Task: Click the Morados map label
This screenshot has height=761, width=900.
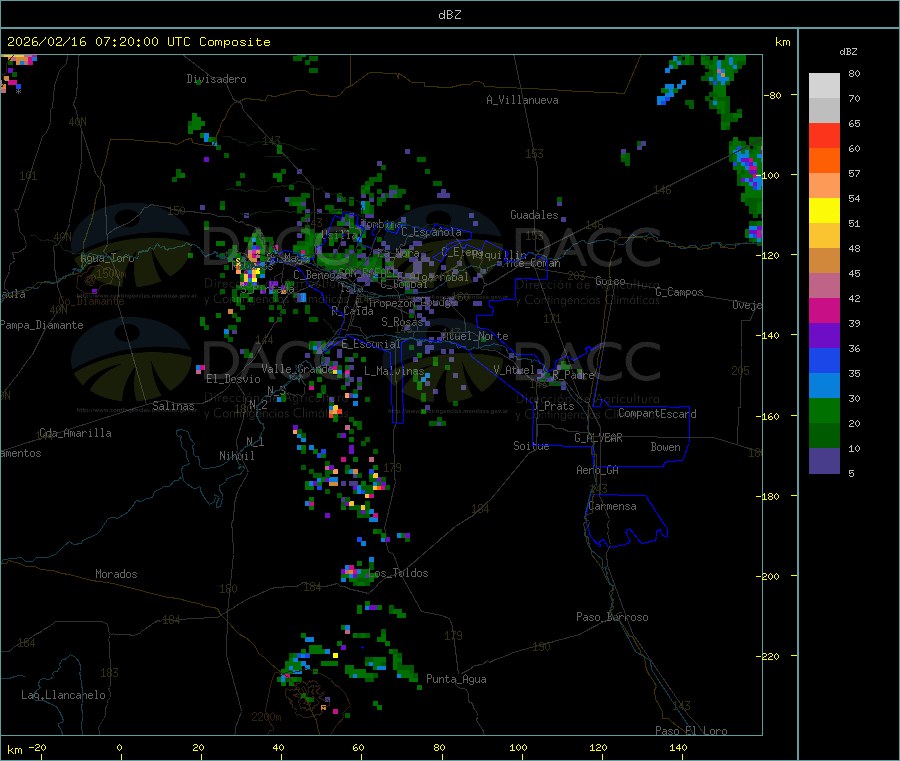Action: point(116,574)
